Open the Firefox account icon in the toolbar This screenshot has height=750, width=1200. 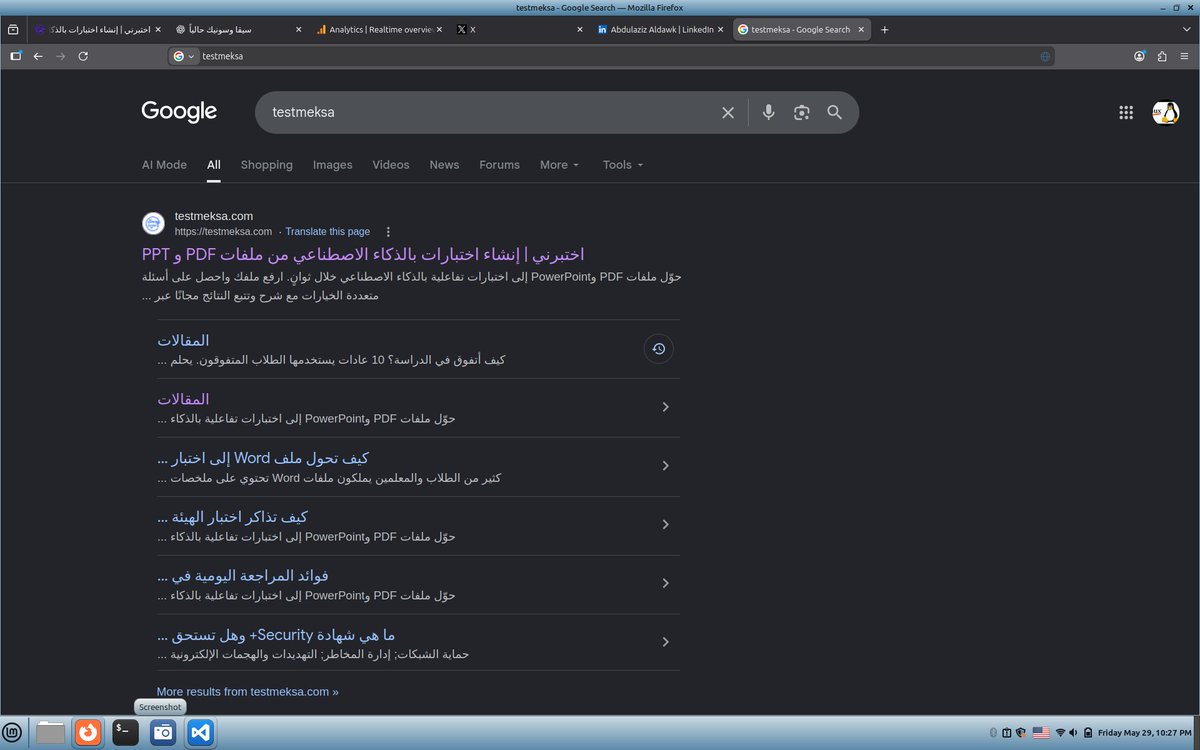(1139, 56)
